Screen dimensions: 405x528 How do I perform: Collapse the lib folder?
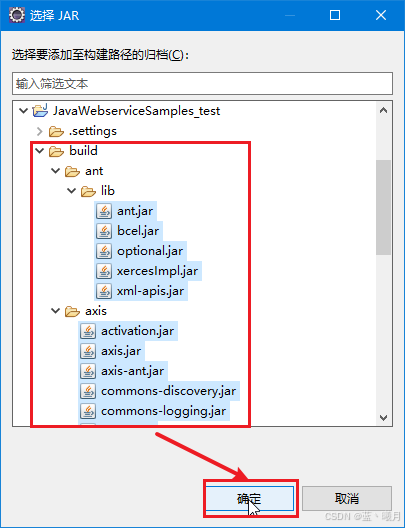tap(71, 191)
